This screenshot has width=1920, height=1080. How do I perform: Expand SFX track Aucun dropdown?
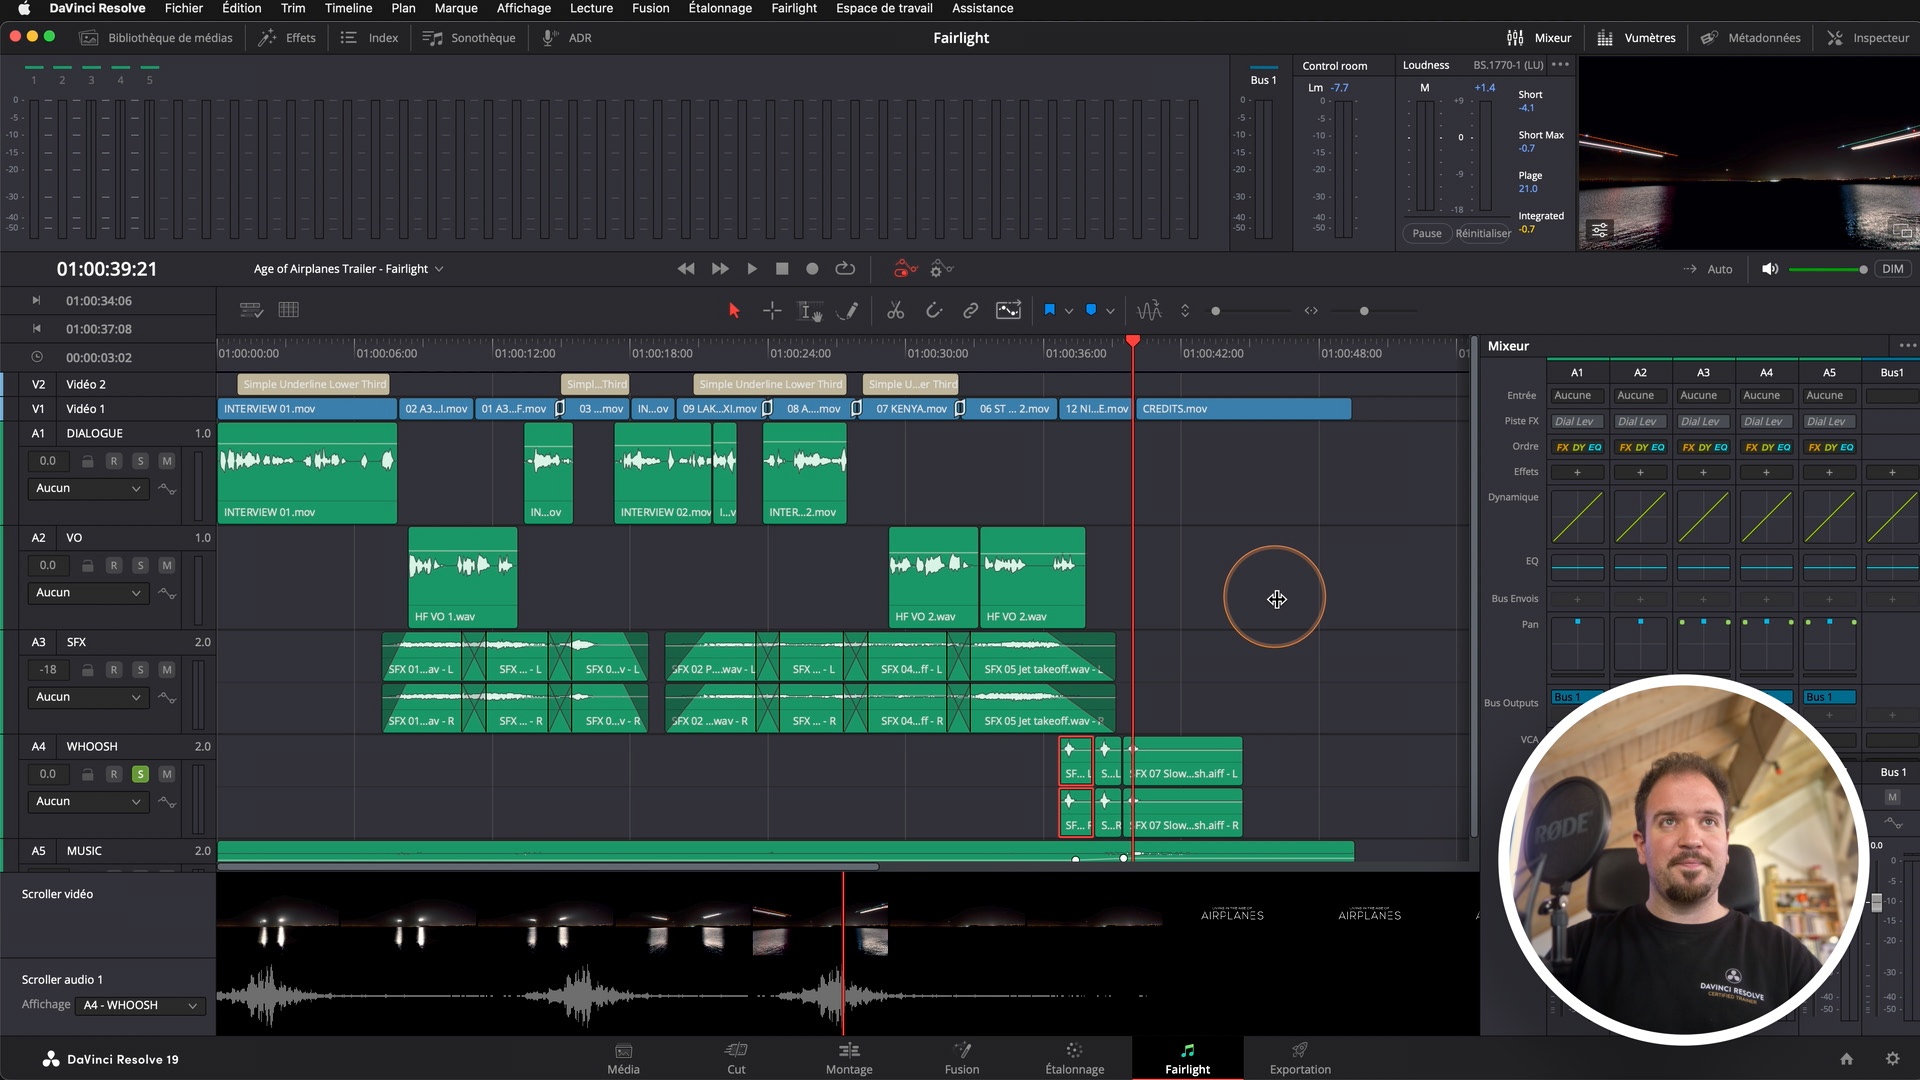point(88,697)
